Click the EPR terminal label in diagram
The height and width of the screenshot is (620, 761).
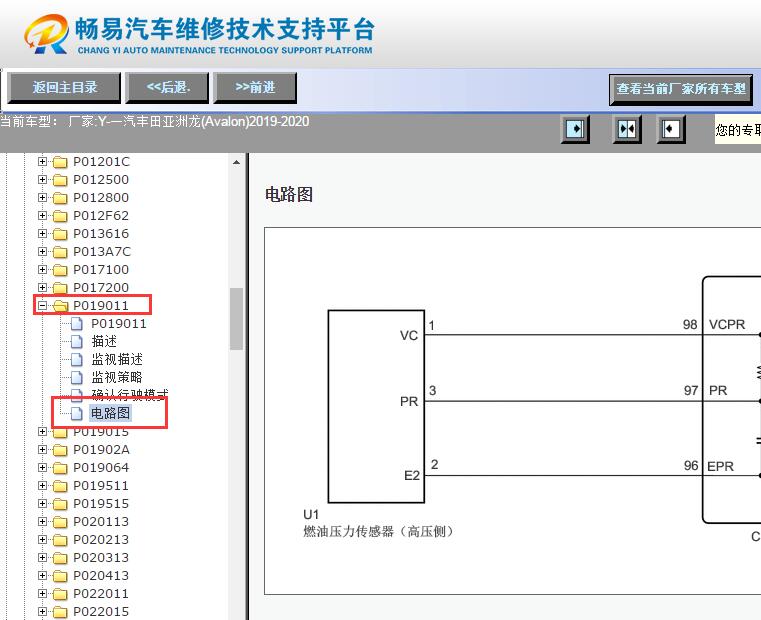[720, 466]
